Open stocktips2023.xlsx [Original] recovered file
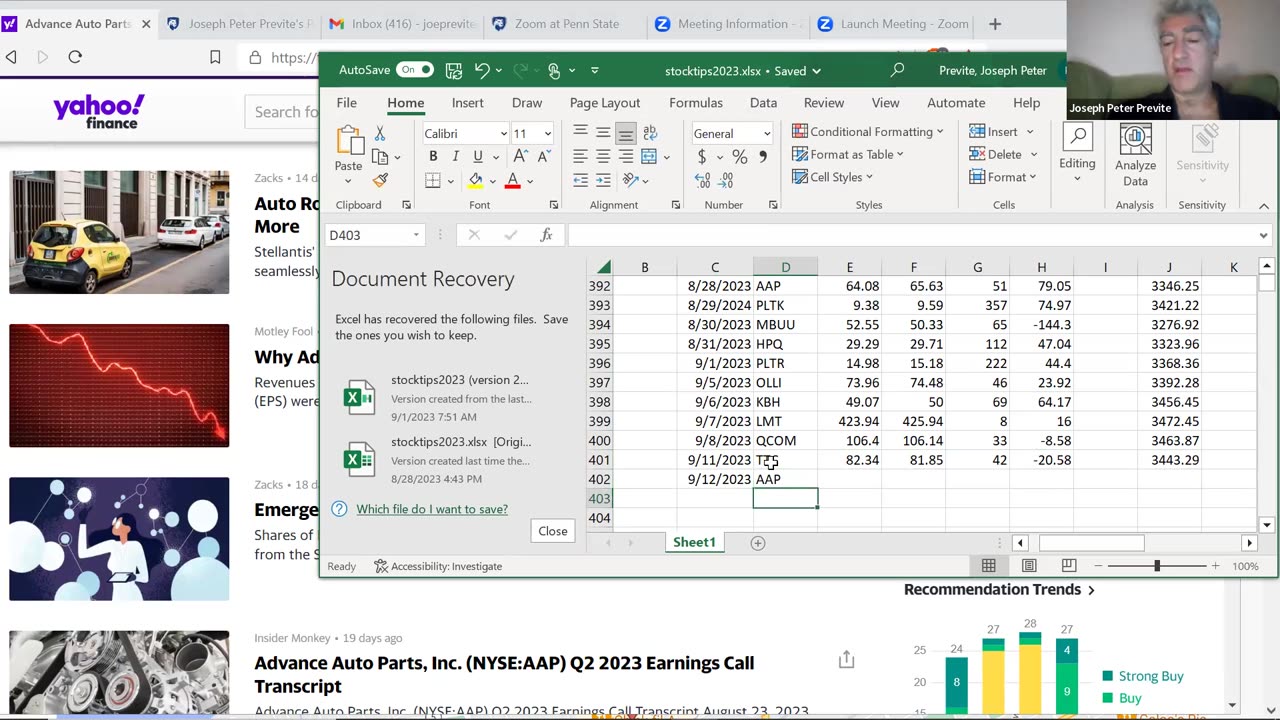The image size is (1280, 720). coord(452,459)
